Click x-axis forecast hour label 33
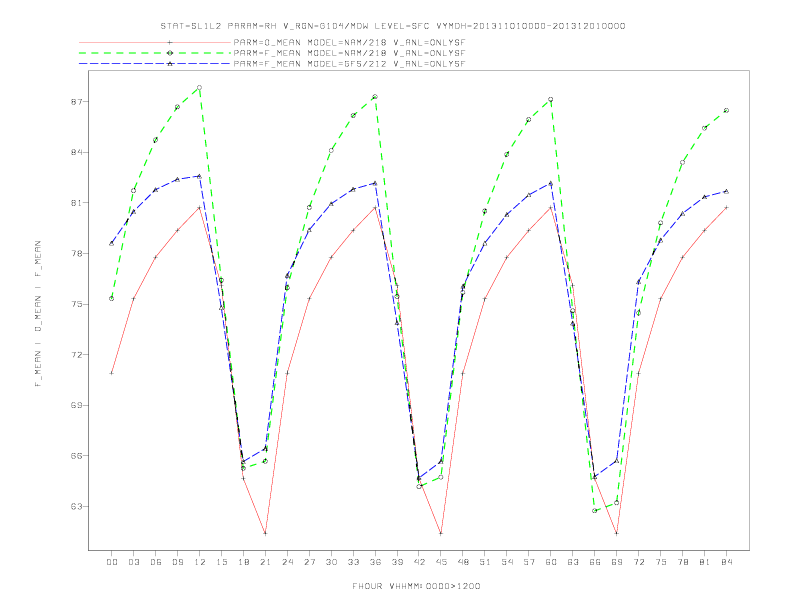 pos(353,562)
